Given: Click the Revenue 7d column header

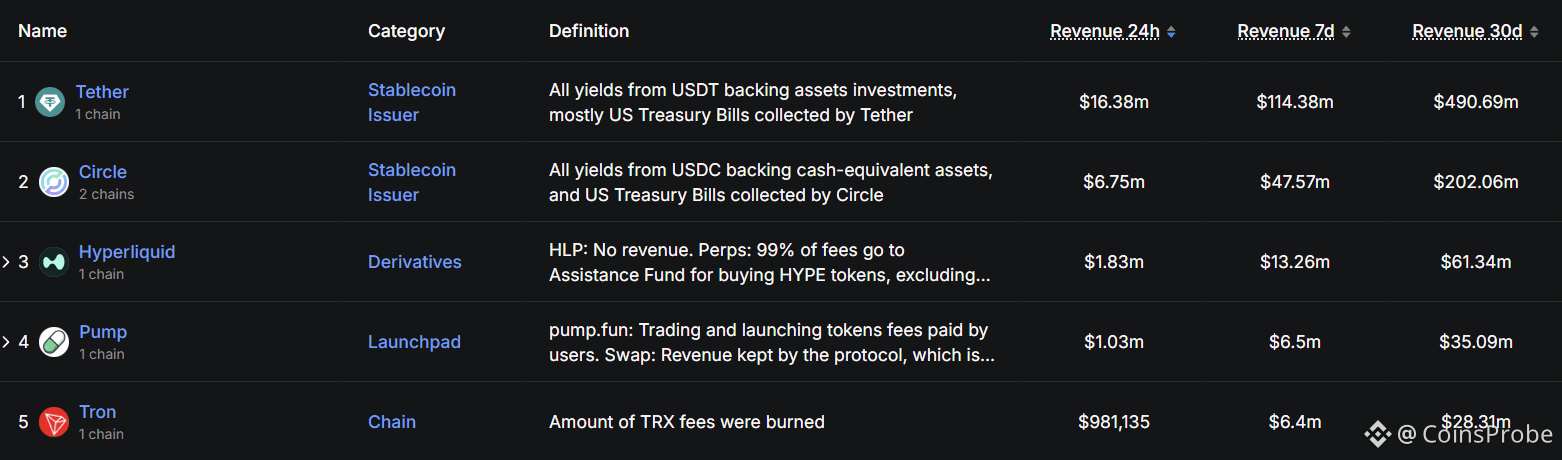Looking at the screenshot, I should (x=1286, y=32).
